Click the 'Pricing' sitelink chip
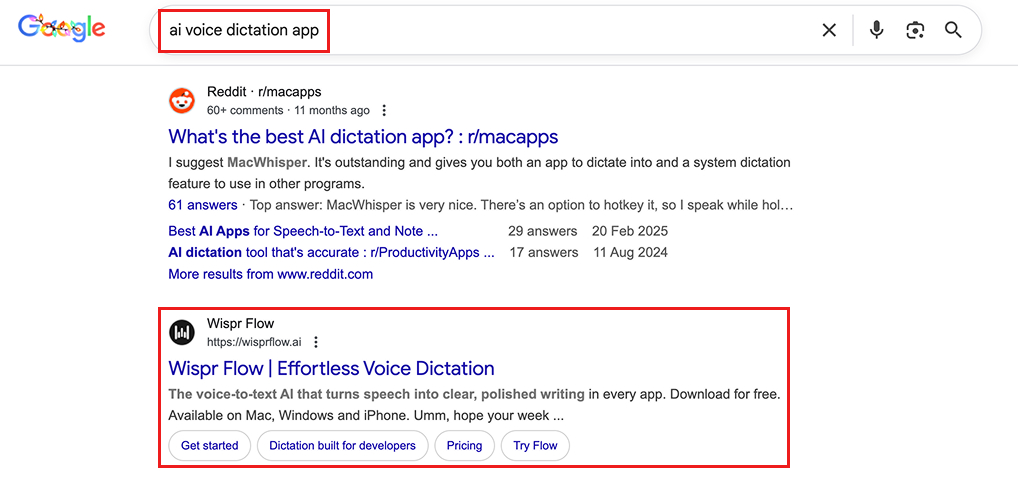This screenshot has width=1018, height=479. coord(464,445)
